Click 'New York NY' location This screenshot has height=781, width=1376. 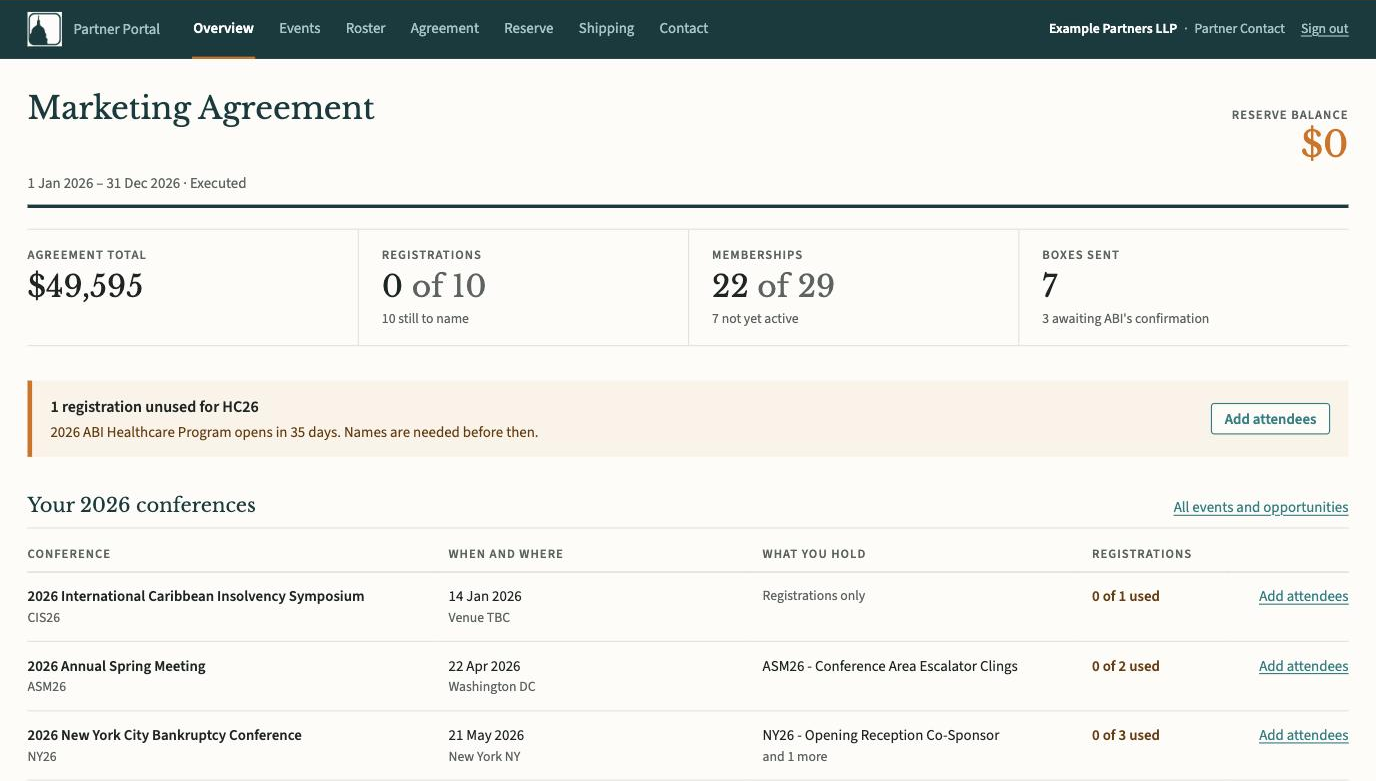coord(484,757)
